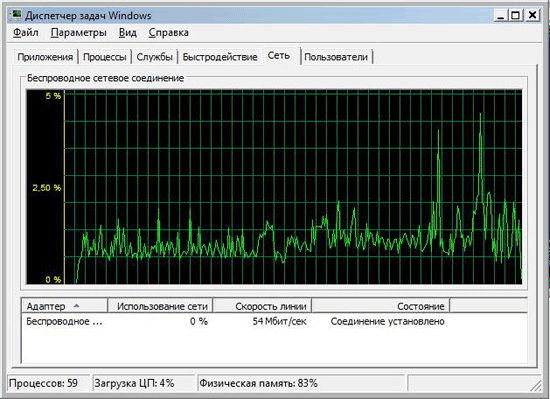Sort by the Адаптер column header
This screenshot has width=550, height=399.
pos(65,306)
